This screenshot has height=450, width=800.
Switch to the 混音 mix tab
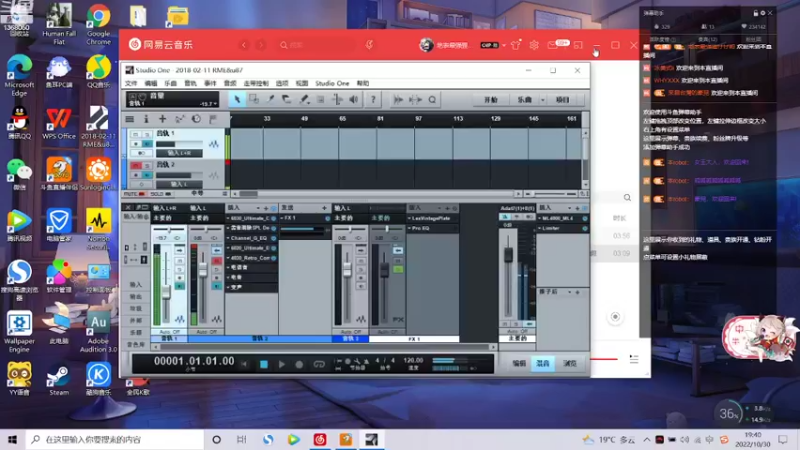[x=543, y=363]
